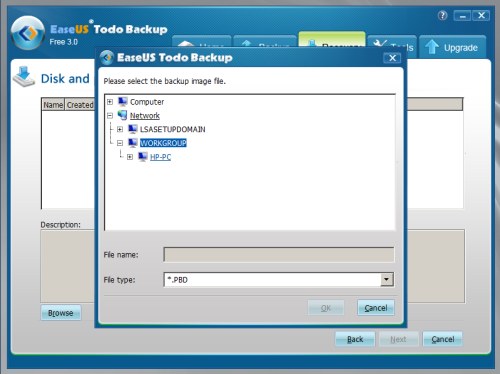The height and width of the screenshot is (374, 500).
Task: Select the Network tree item label
Action: [x=145, y=115]
